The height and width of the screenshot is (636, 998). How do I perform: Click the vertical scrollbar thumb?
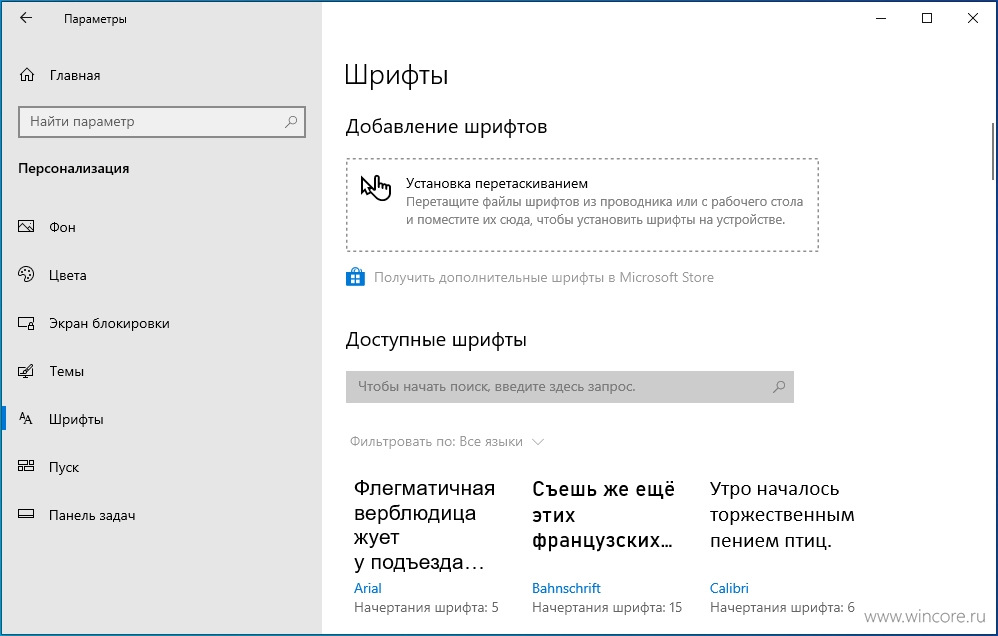click(x=994, y=151)
